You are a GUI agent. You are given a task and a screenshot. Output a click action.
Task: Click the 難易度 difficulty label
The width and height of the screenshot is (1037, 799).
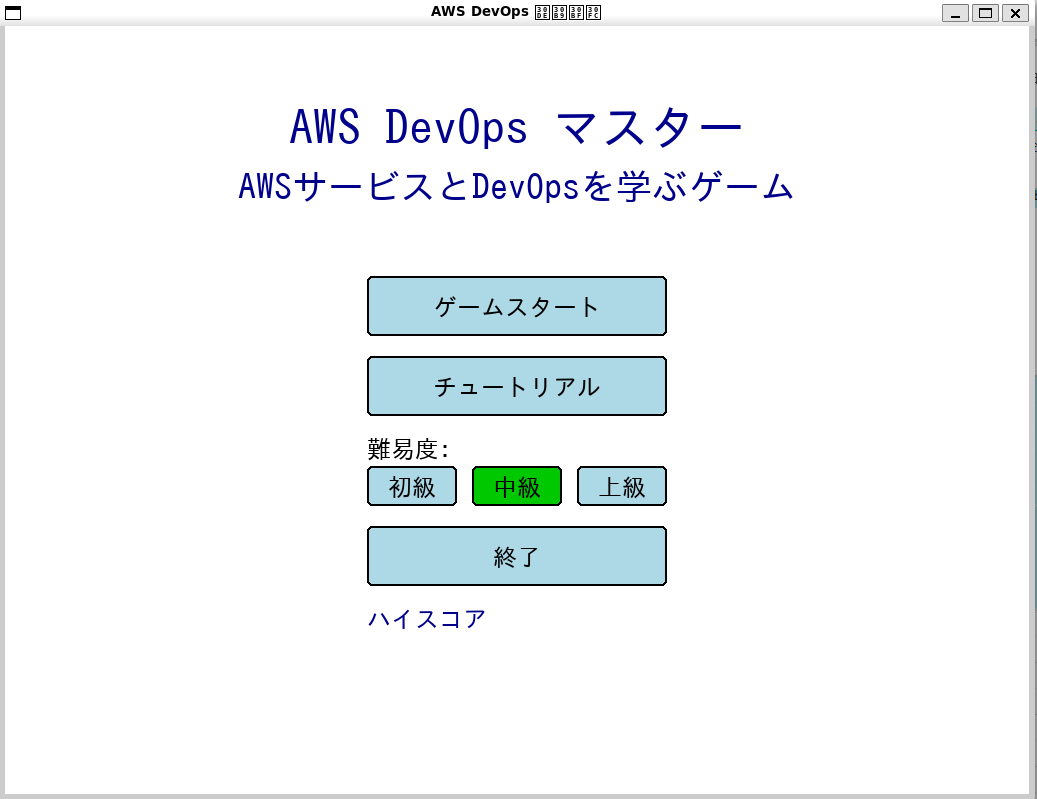tap(408, 450)
